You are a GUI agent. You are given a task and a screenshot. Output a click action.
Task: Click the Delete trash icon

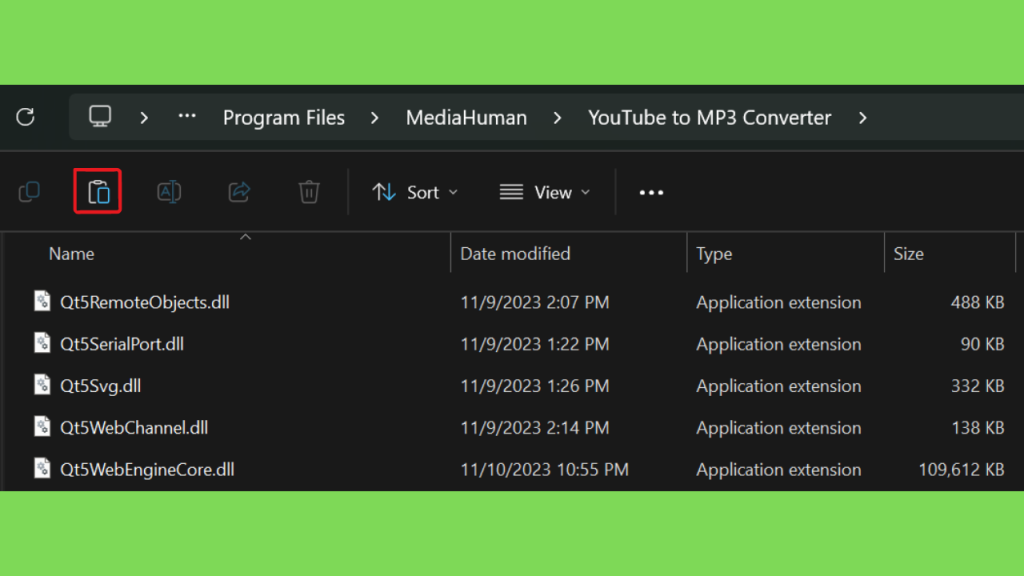tap(309, 192)
